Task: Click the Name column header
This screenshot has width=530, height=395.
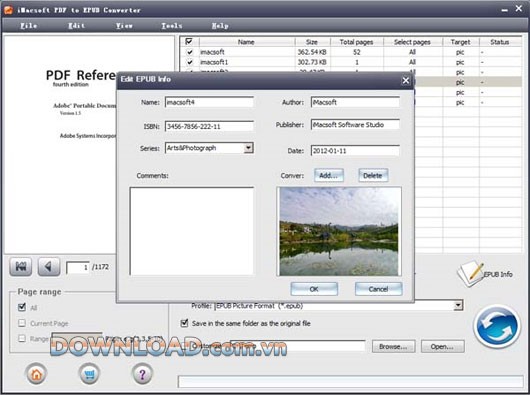Action: 246,42
